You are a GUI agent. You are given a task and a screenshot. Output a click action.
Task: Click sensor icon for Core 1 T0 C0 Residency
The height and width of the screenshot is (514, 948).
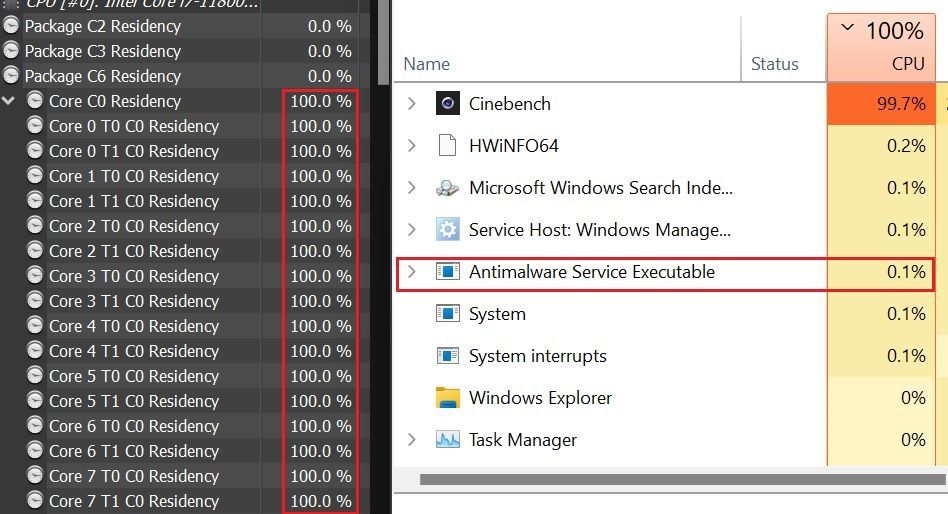pyautogui.click(x=35, y=175)
